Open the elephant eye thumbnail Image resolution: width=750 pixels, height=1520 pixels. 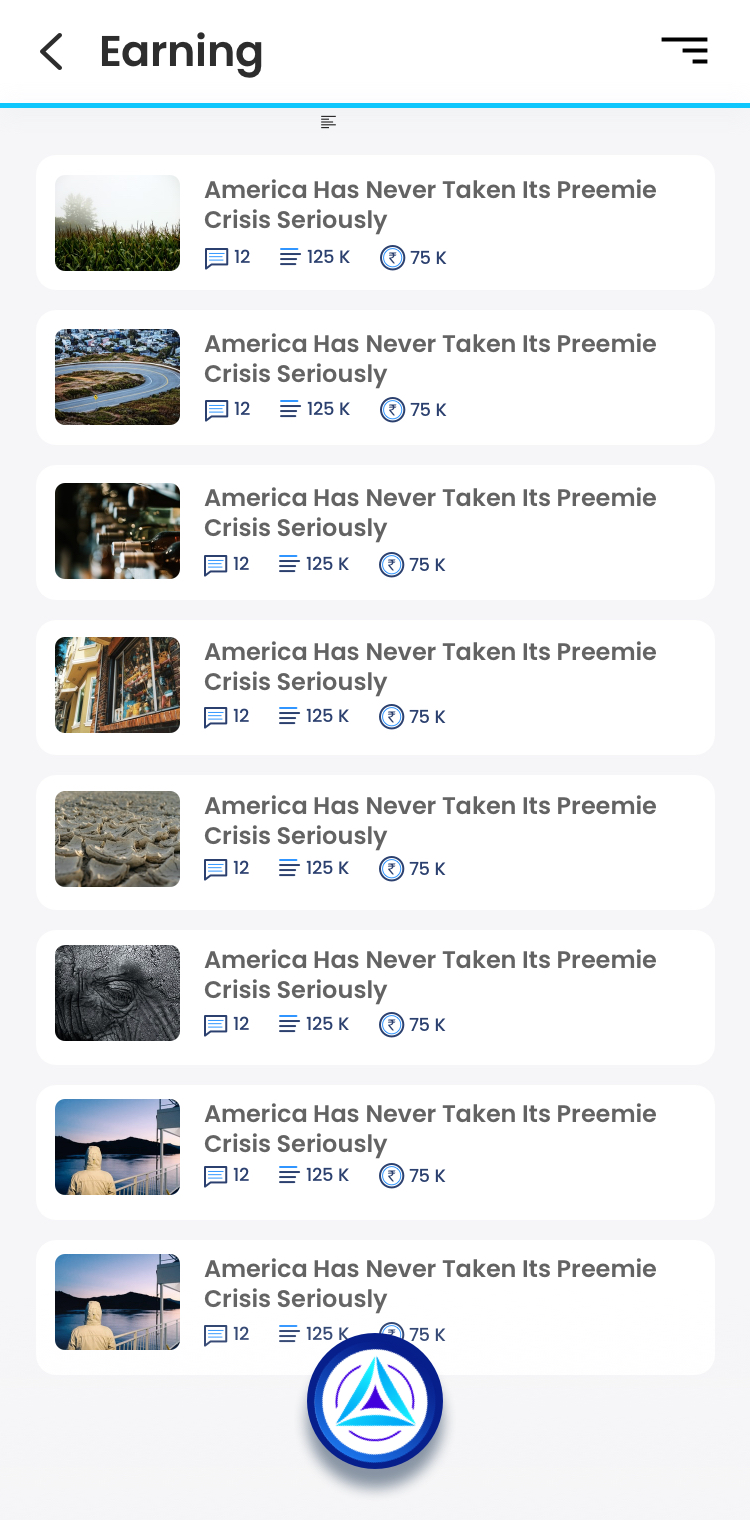click(117, 993)
